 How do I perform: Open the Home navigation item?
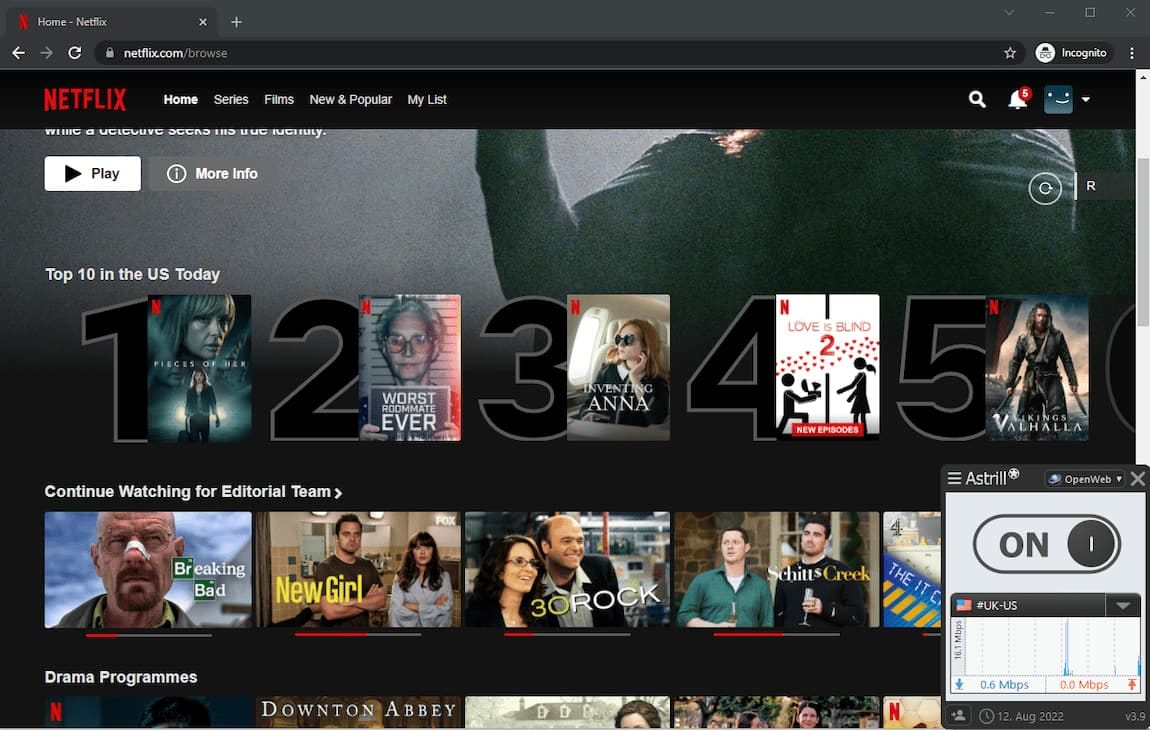180,99
